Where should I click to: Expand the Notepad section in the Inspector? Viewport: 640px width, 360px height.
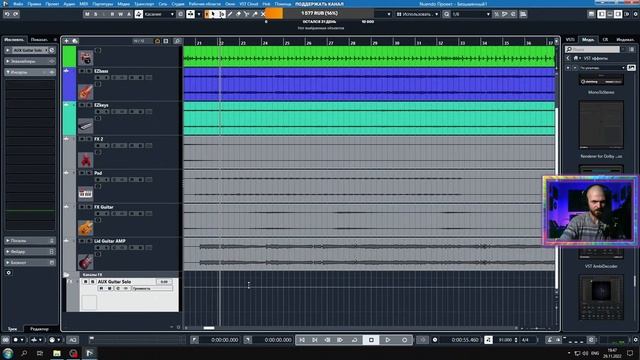point(29,262)
